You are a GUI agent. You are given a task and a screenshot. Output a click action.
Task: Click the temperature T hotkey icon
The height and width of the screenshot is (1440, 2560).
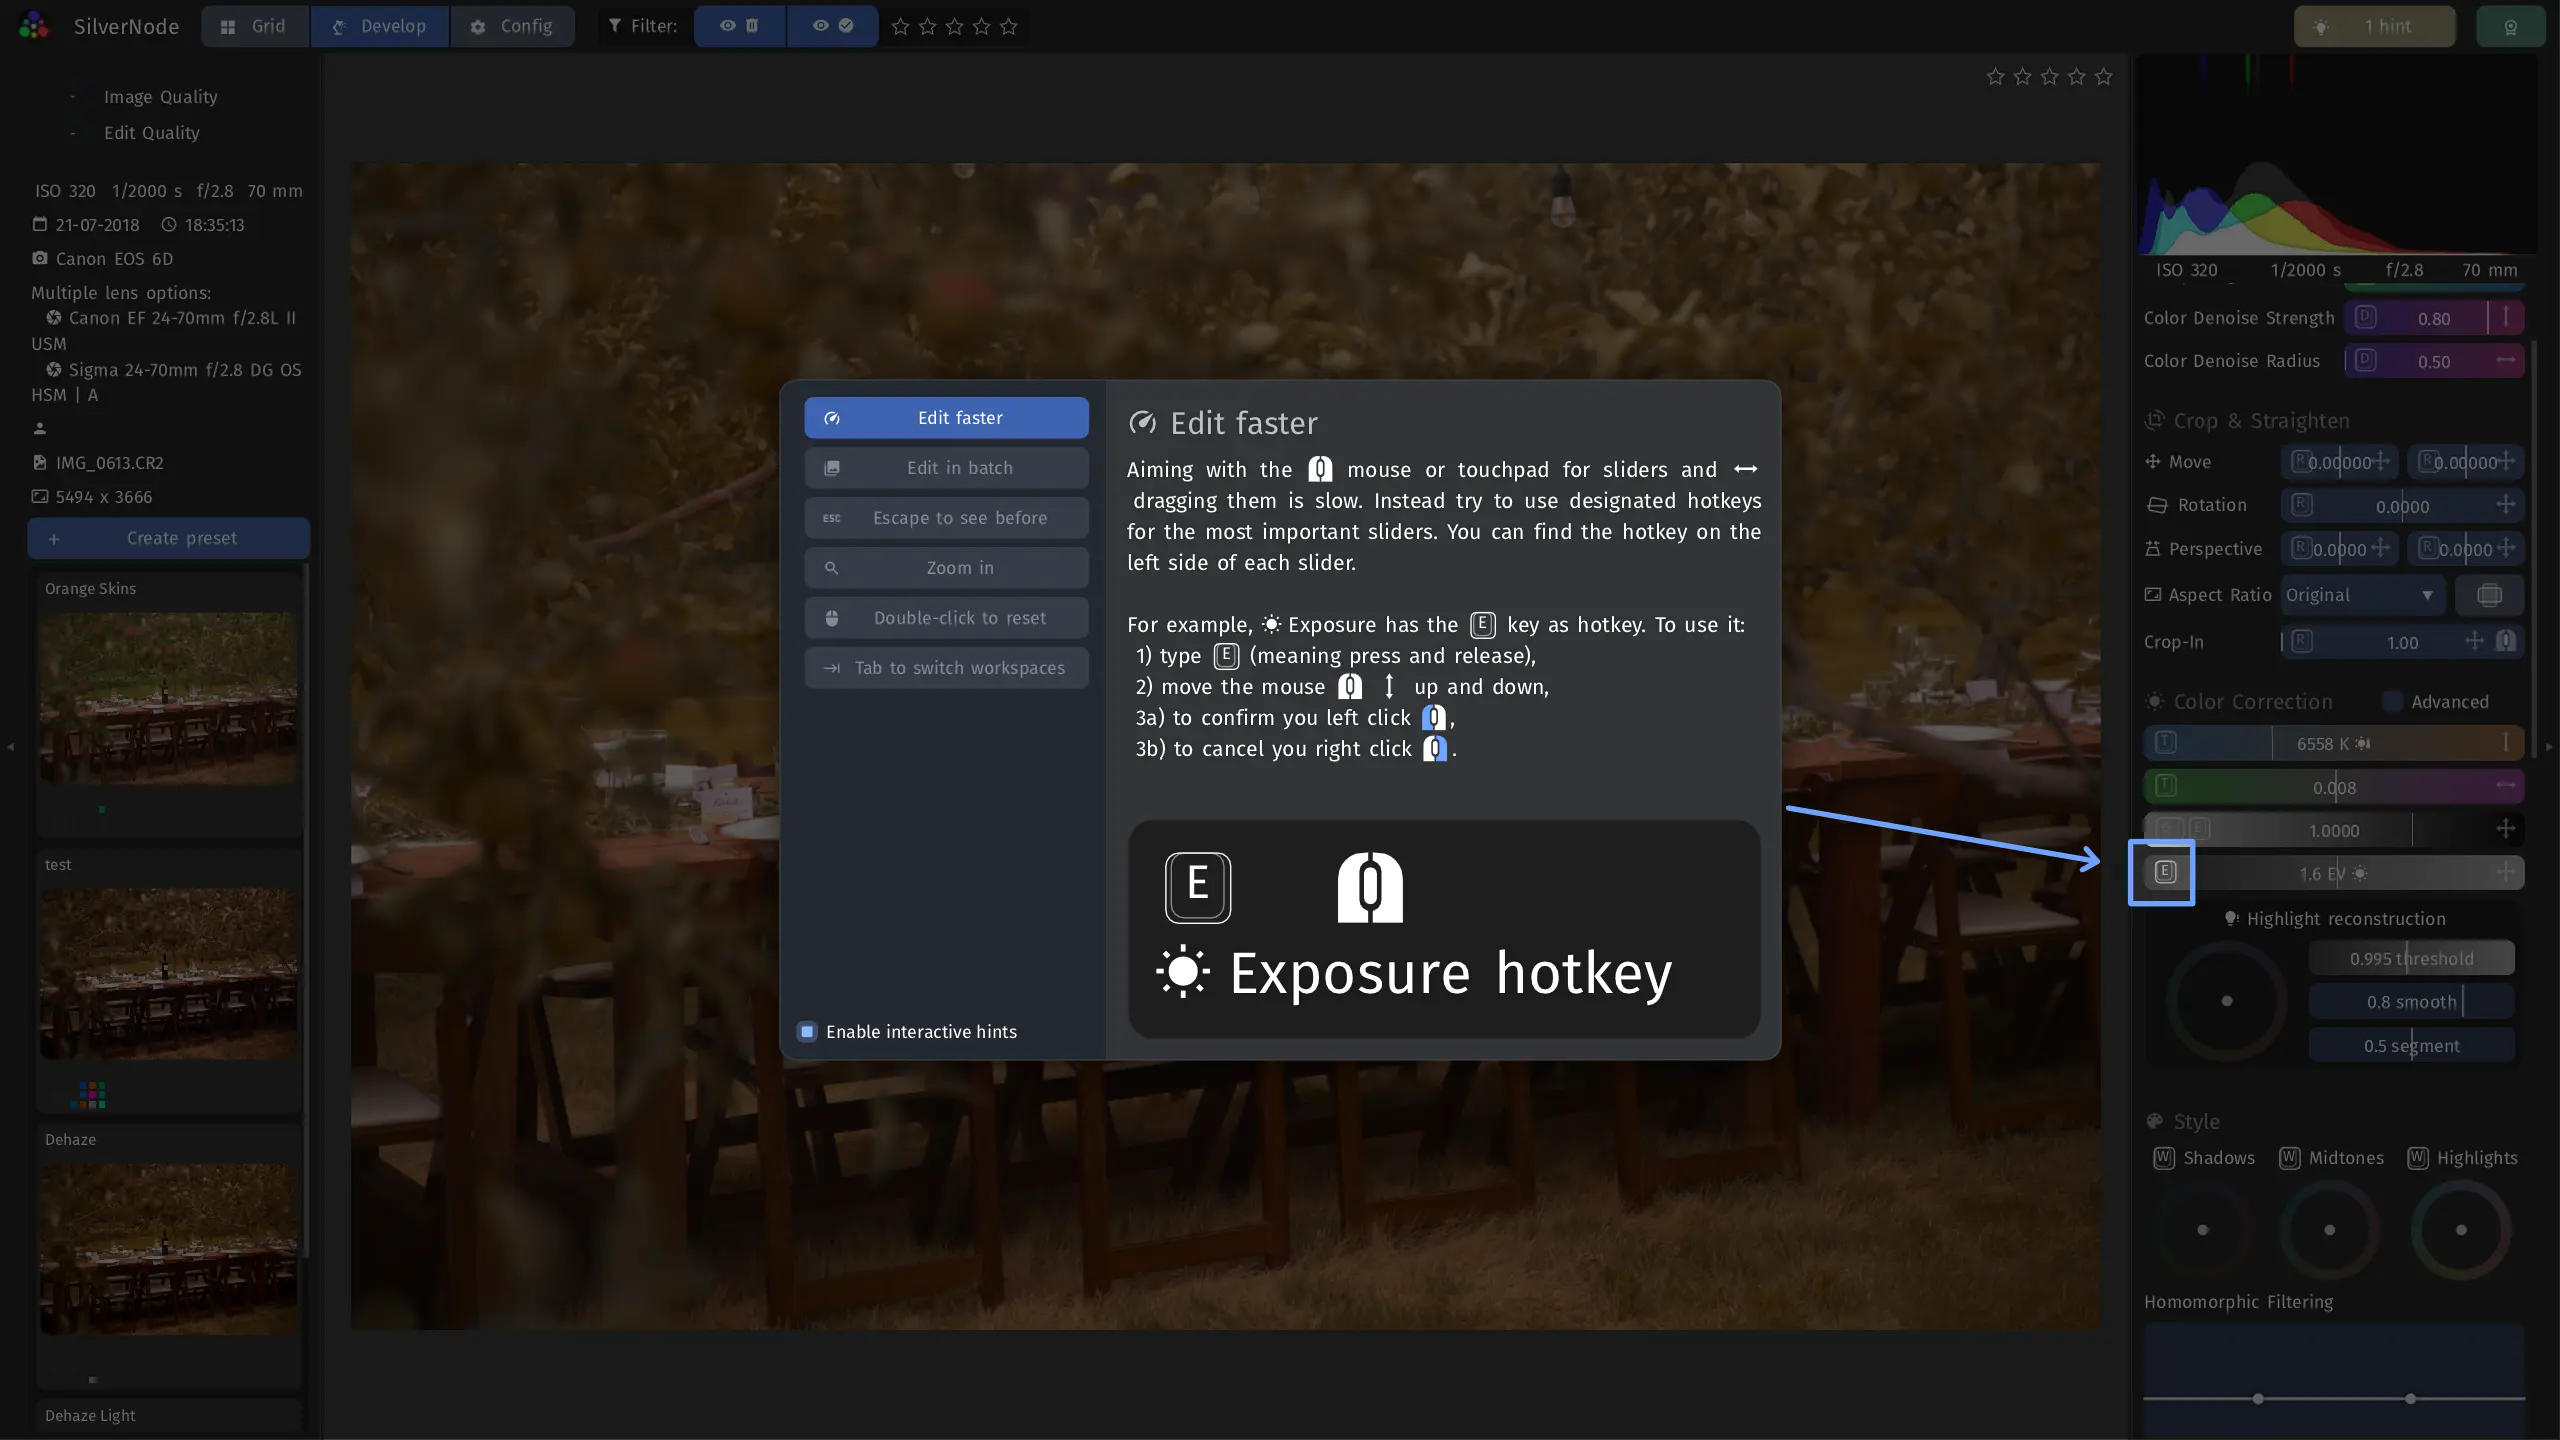coord(2165,742)
